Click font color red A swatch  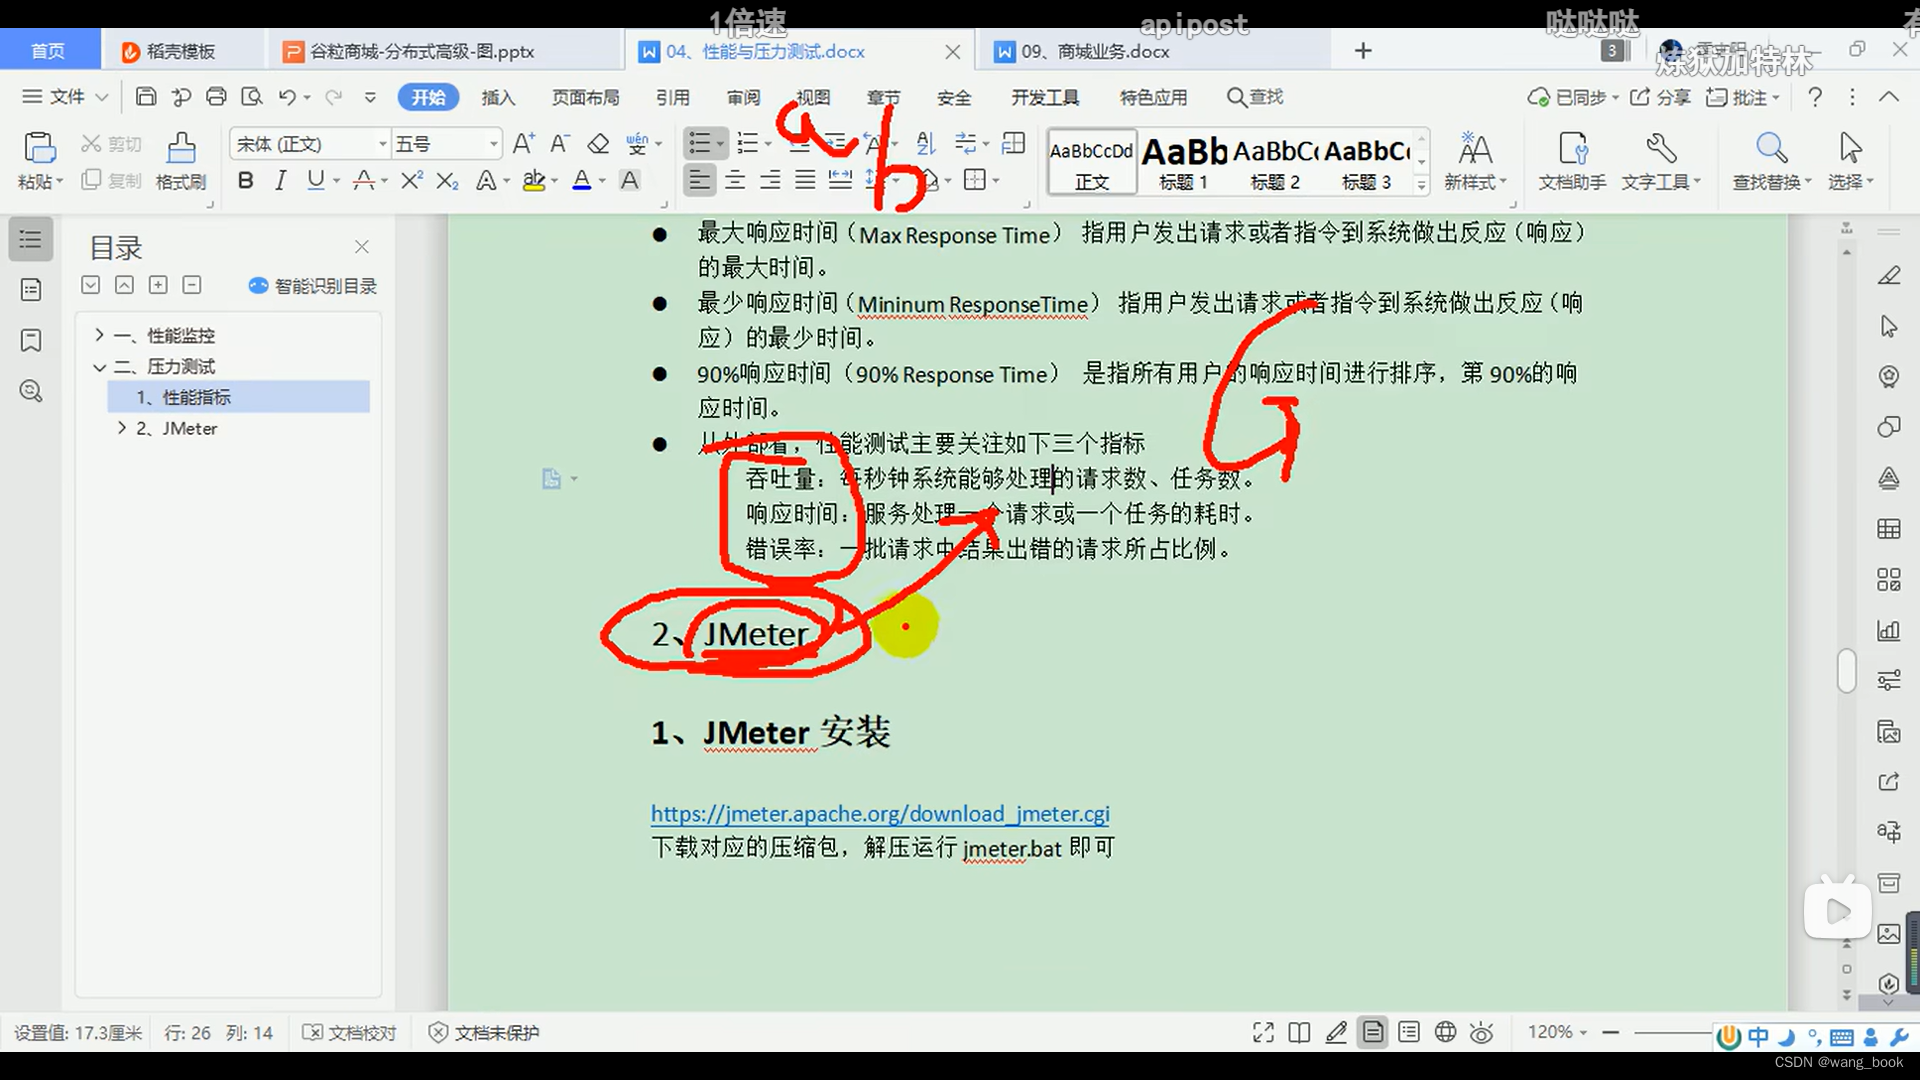tap(581, 180)
